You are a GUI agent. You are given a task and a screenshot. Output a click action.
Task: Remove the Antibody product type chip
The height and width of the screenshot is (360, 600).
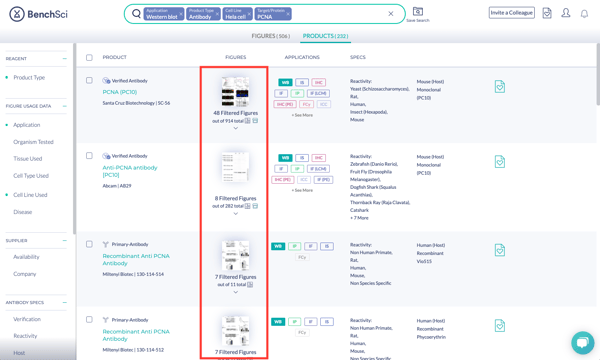point(217,14)
